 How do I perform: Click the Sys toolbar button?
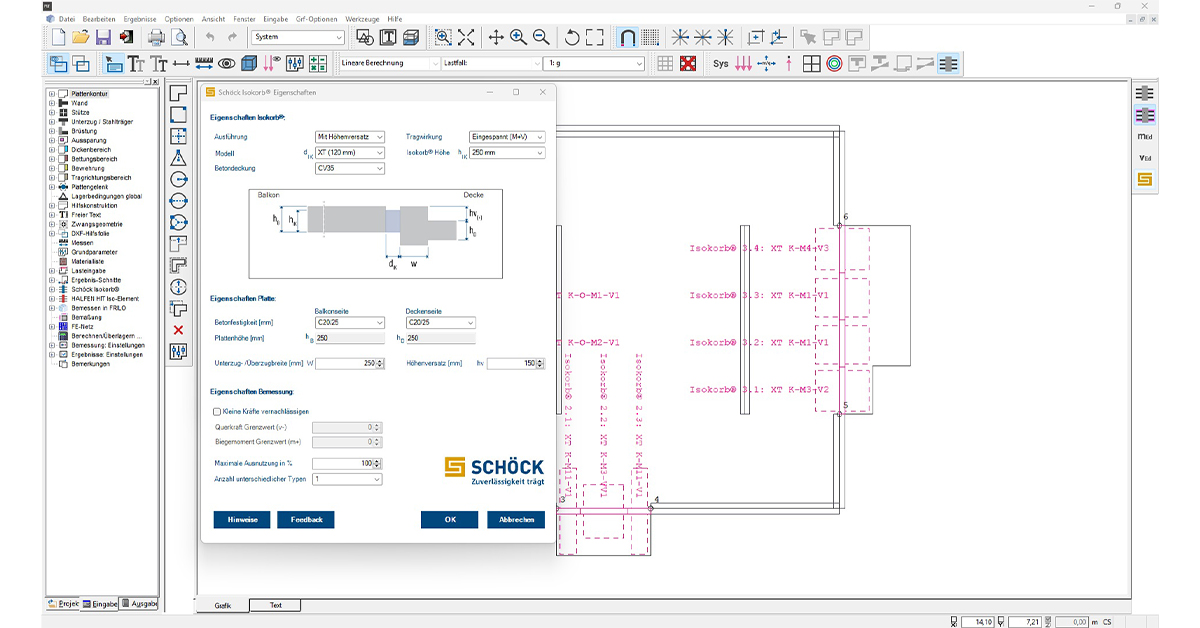[721, 64]
